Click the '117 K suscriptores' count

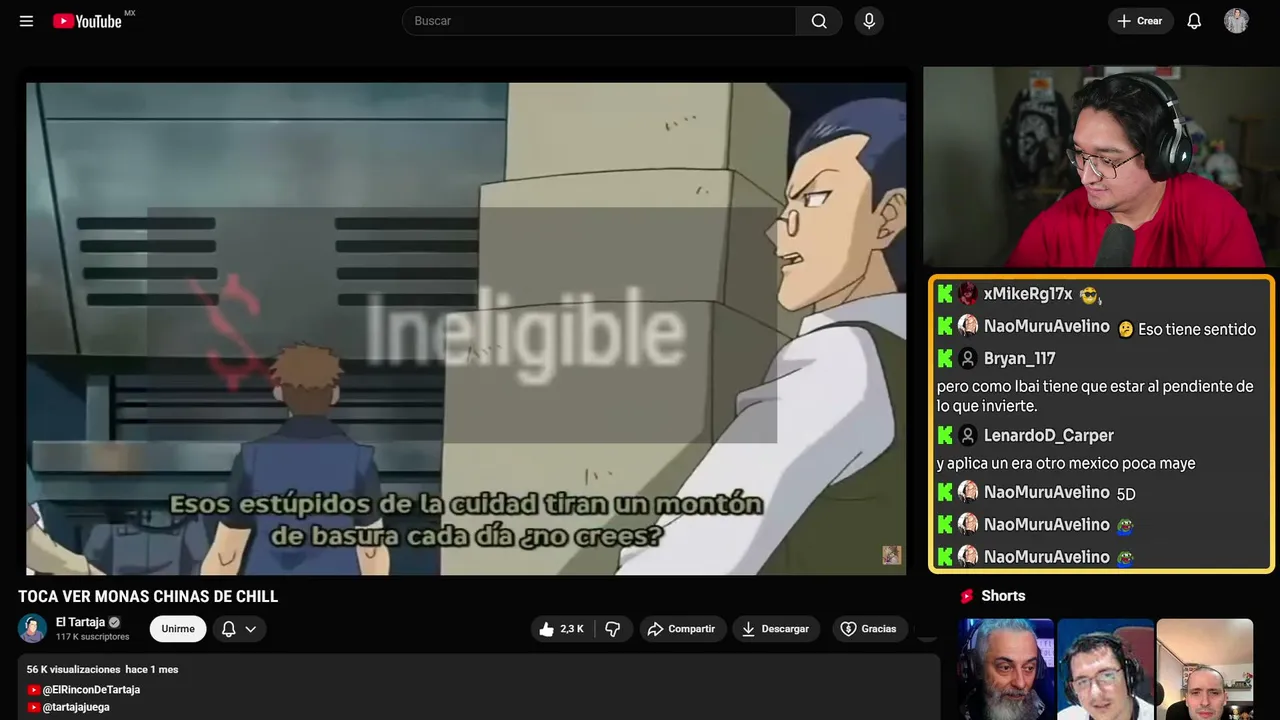(x=93, y=637)
